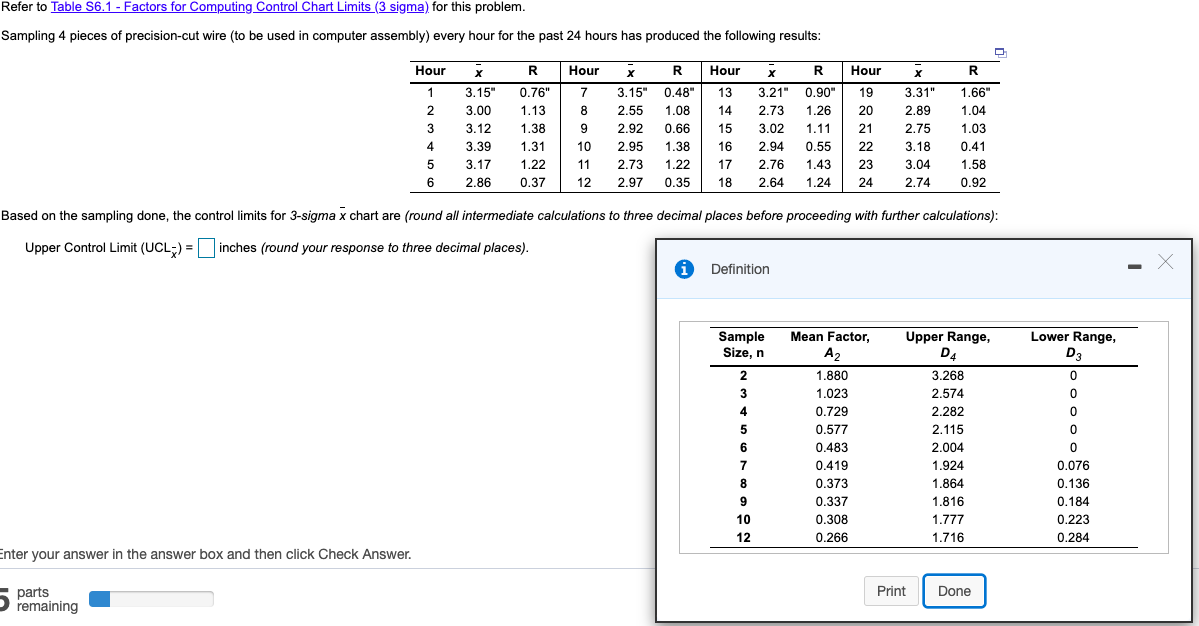Click the 'Lower Range, D3' column header
Image resolution: width=1199 pixels, height=626 pixels.
point(1073,345)
